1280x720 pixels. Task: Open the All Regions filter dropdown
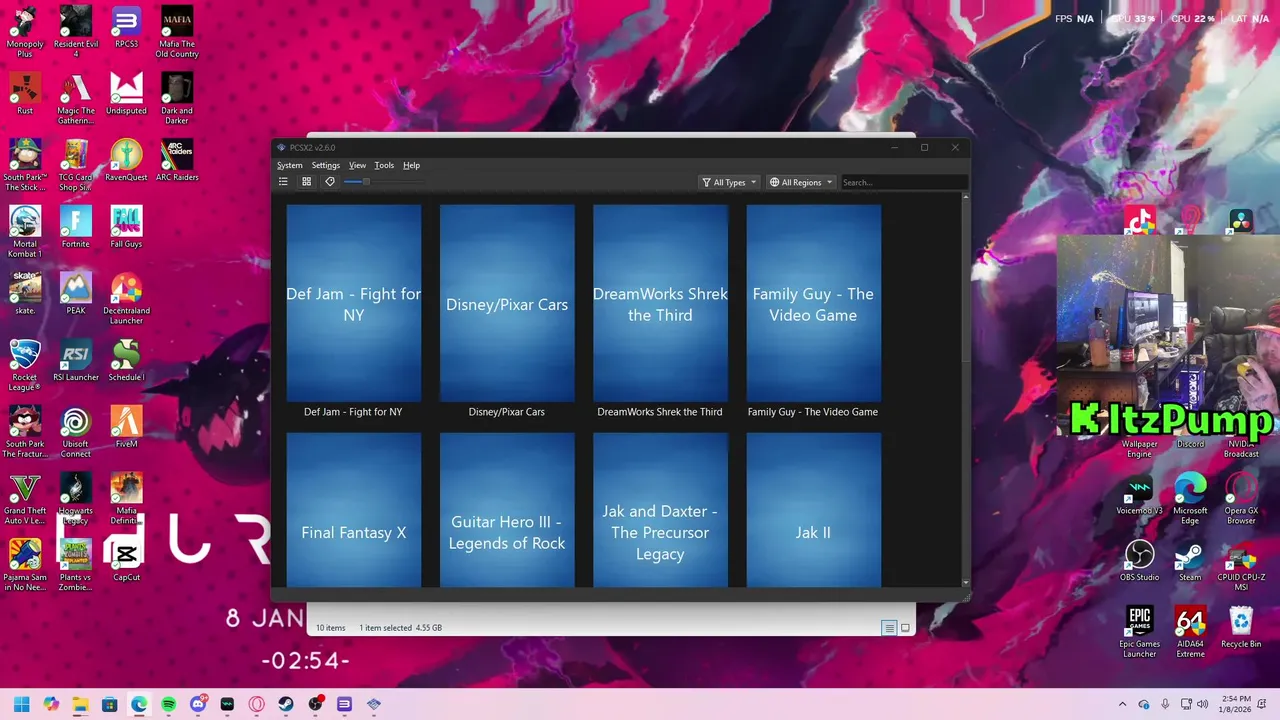point(801,182)
